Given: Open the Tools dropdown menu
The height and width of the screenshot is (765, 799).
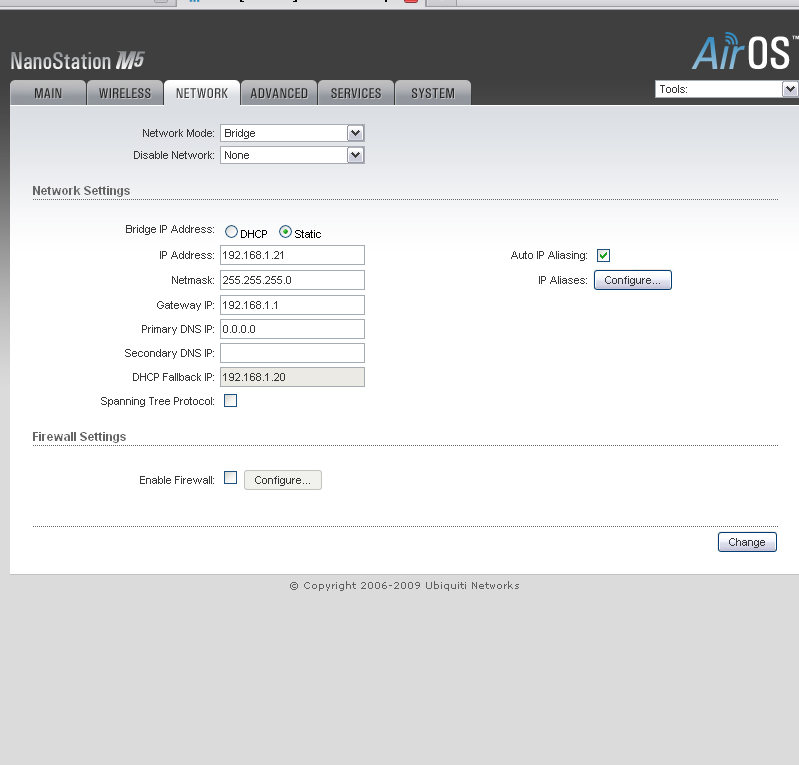Looking at the screenshot, I should coord(726,89).
